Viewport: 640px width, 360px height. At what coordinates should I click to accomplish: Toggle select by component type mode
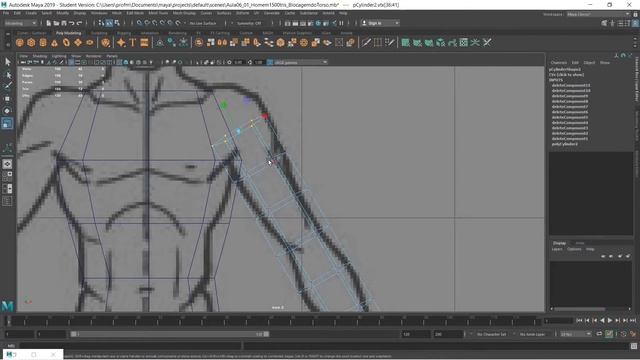[x=117, y=23]
